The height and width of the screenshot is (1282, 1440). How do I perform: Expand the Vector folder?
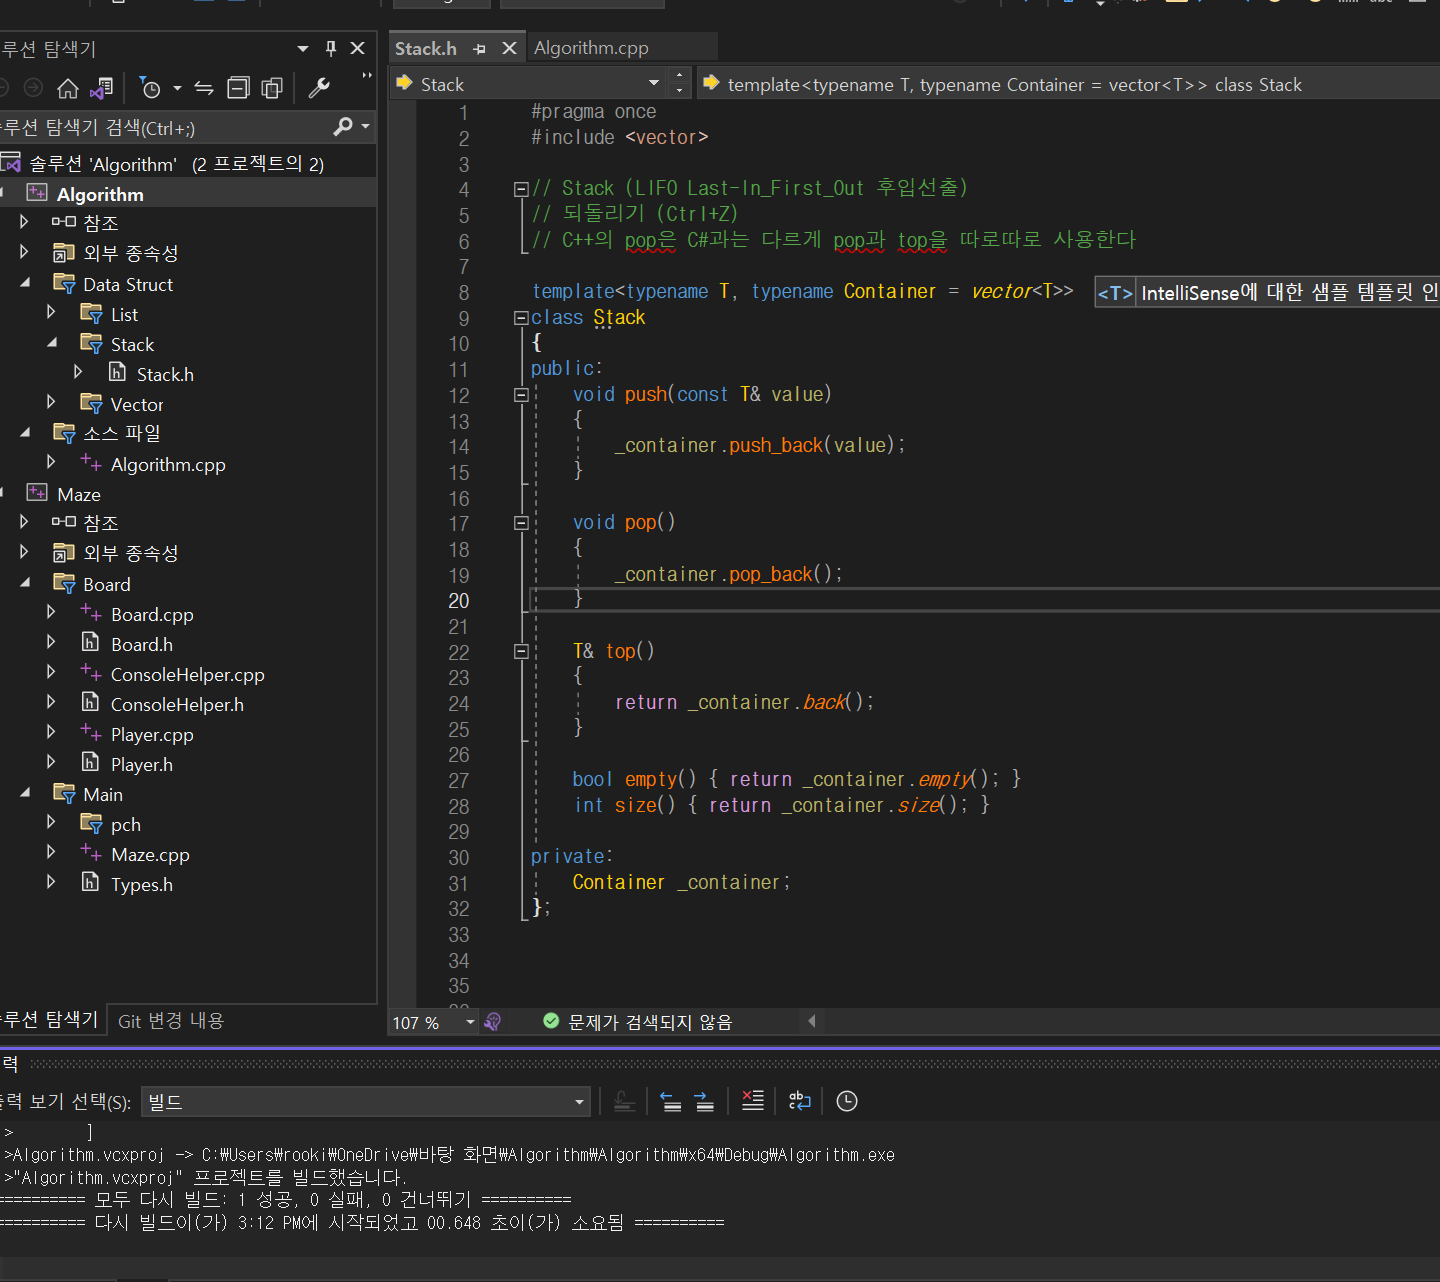[x=51, y=402]
